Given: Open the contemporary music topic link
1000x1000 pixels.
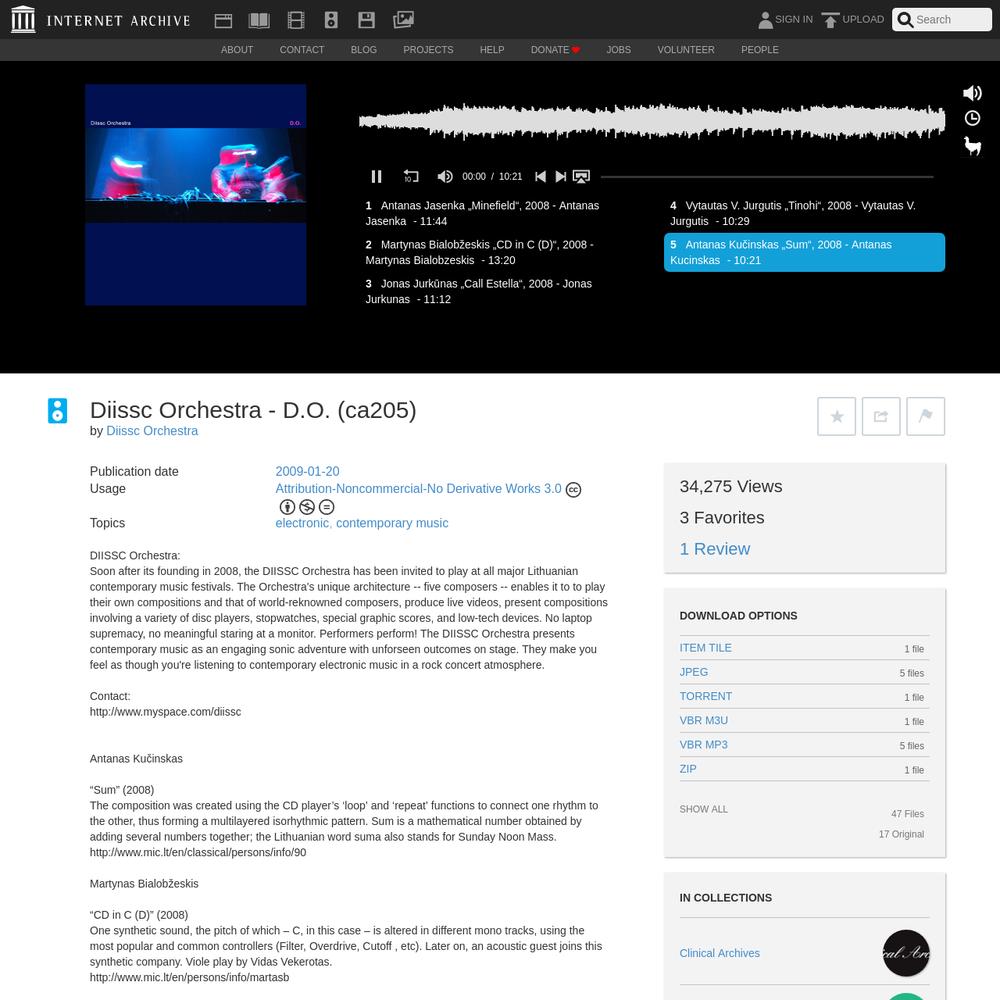Looking at the screenshot, I should [x=392, y=523].
